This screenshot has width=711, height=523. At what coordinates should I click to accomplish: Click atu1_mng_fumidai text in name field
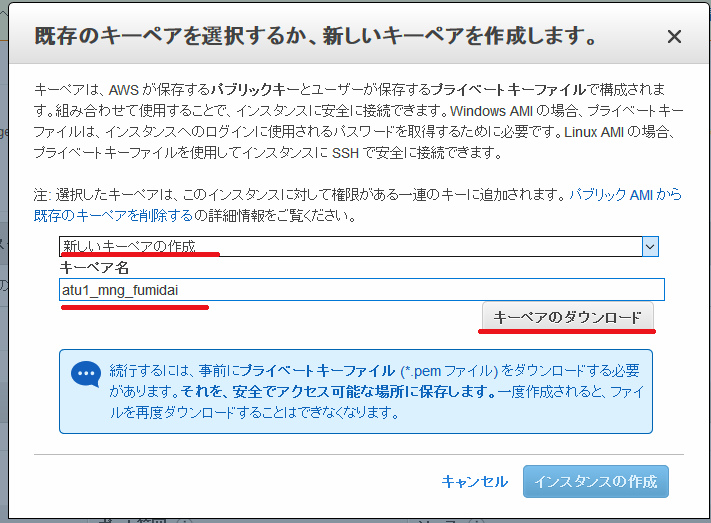coord(125,289)
